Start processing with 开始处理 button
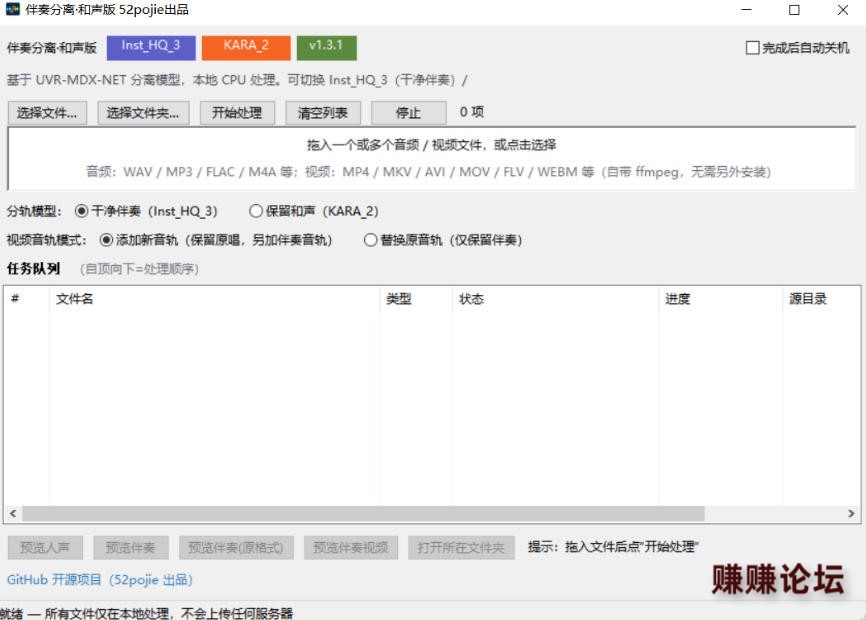 click(237, 113)
